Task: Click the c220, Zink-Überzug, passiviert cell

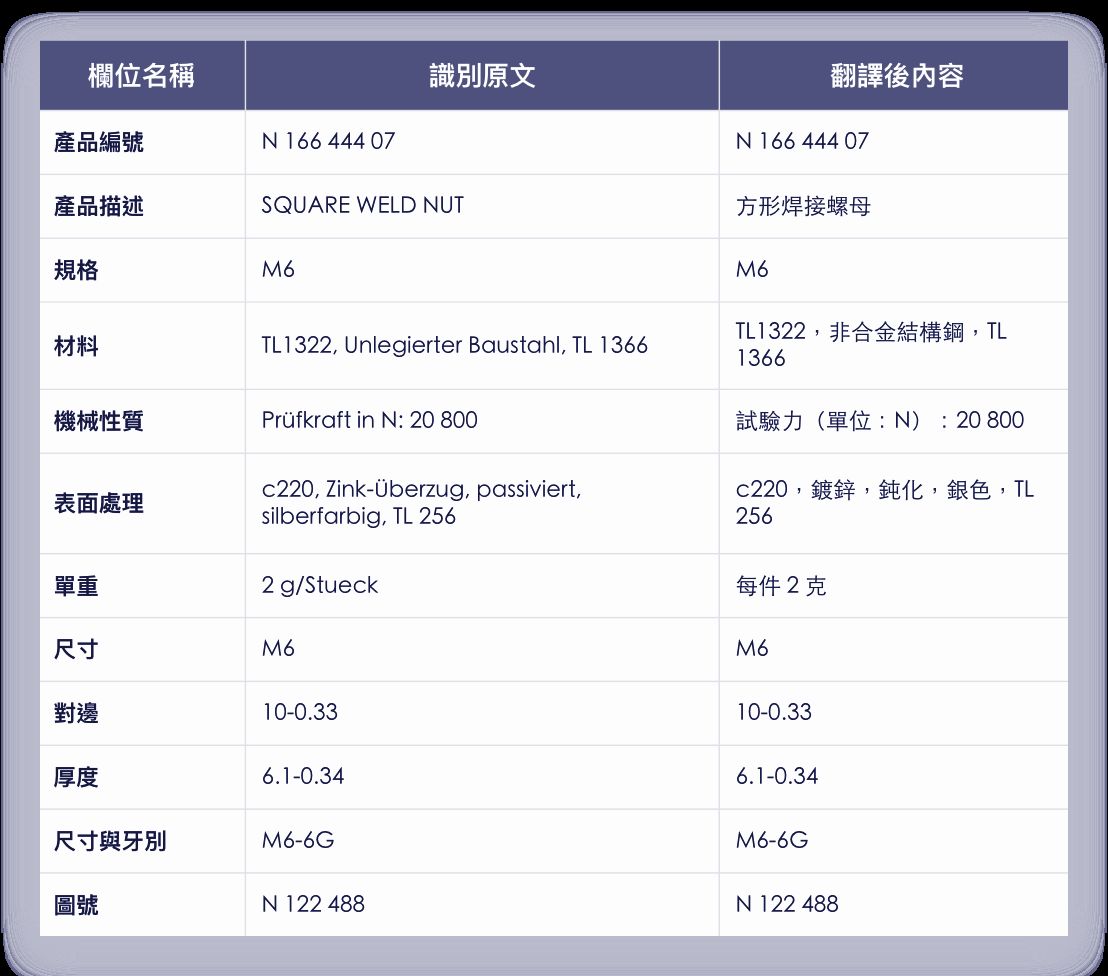Action: click(x=482, y=503)
